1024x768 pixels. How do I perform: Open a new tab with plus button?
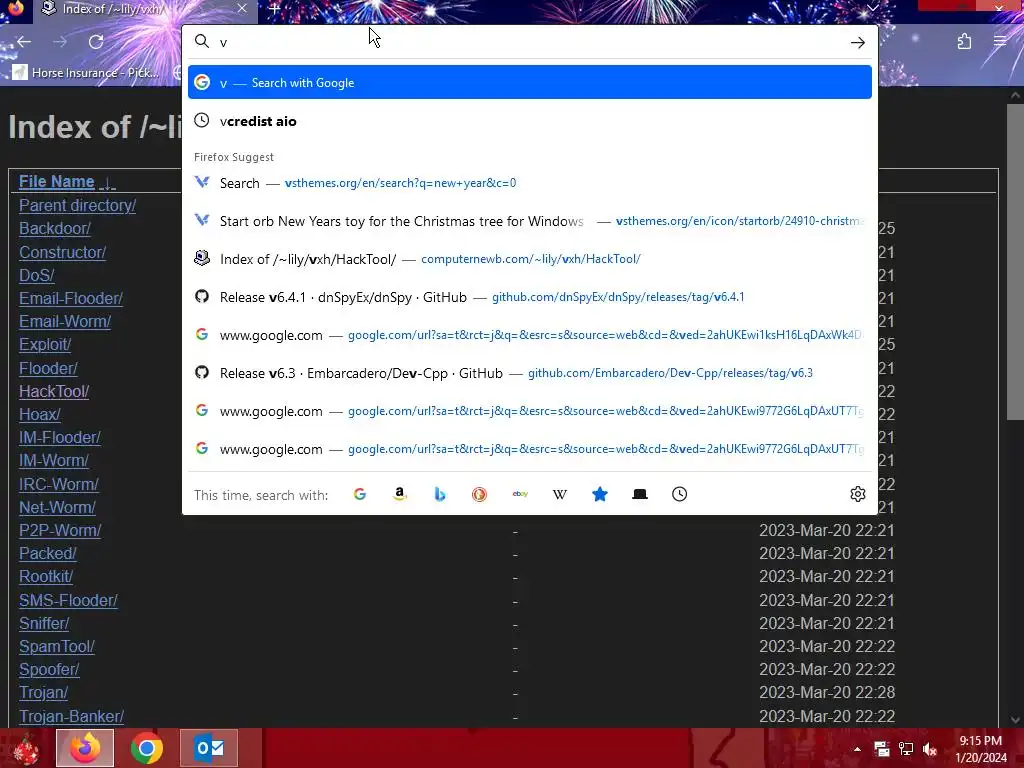pos(274,9)
